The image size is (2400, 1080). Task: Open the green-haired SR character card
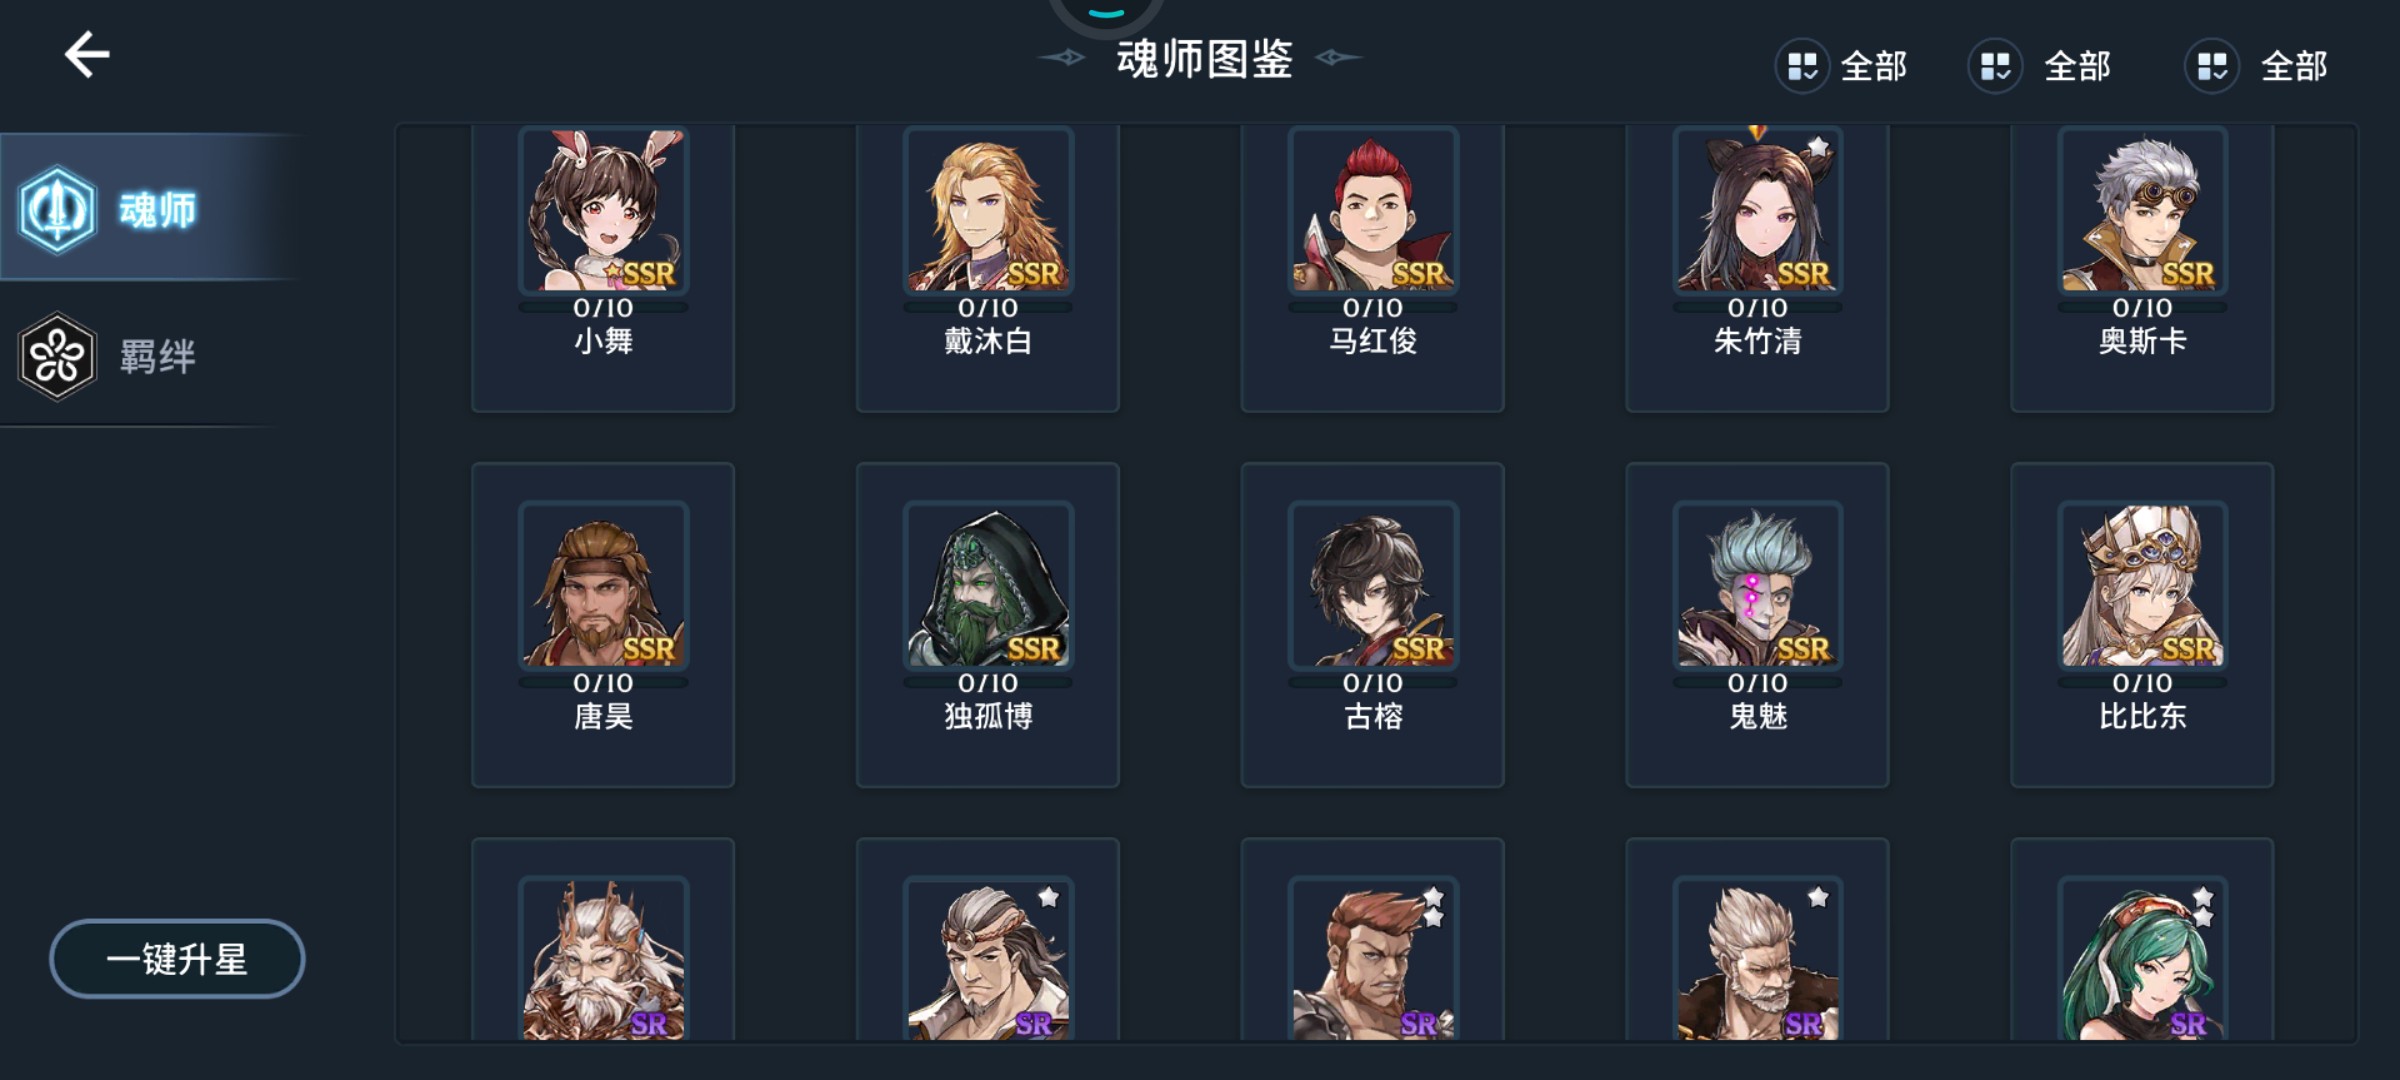2142,940
